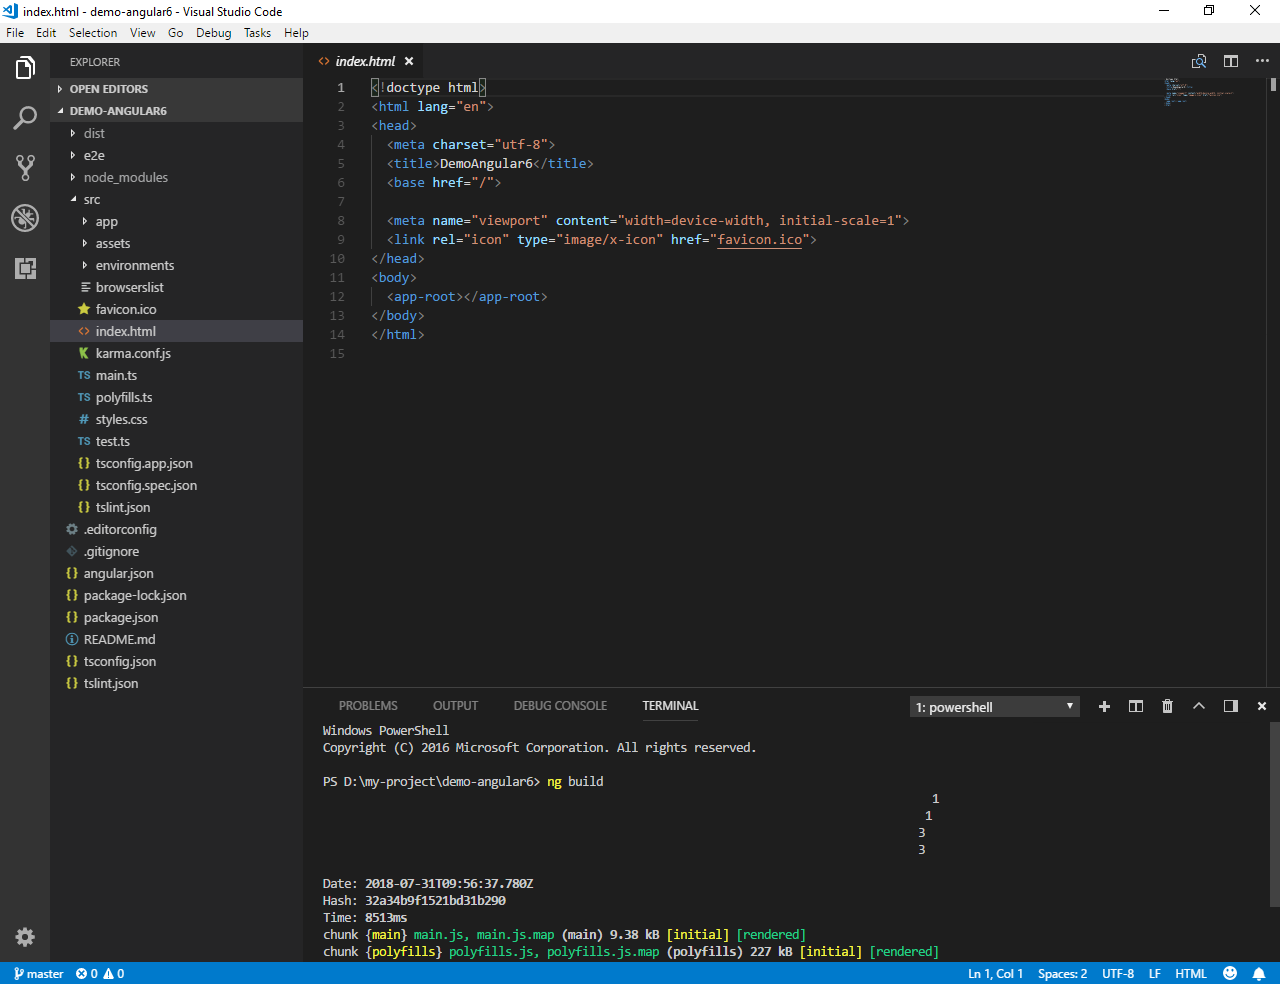Expand the app folder
This screenshot has width=1280, height=984.
coord(176,221)
